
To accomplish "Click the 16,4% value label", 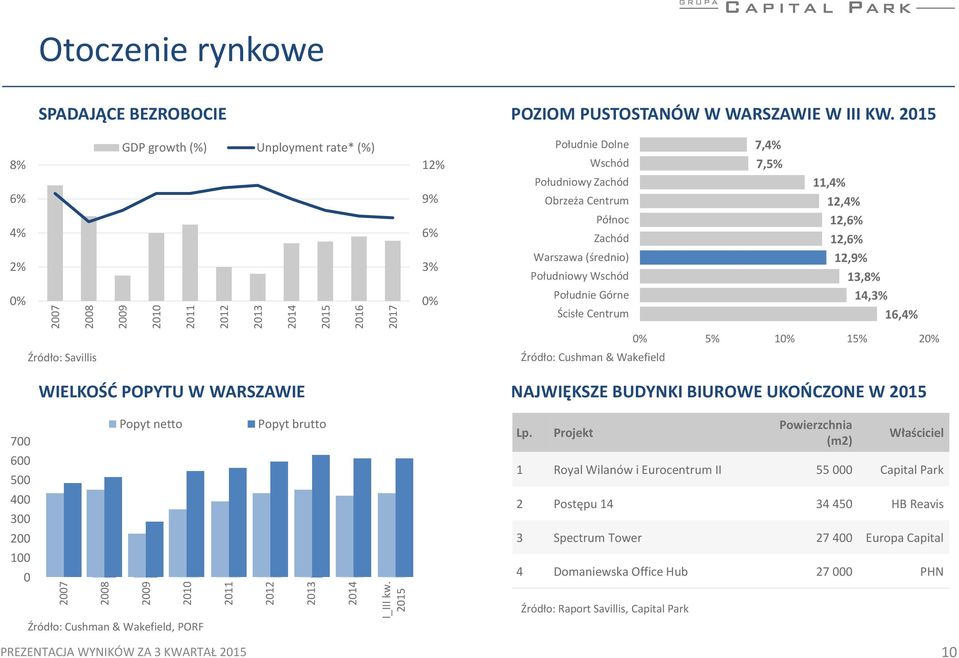I will 902,314.
